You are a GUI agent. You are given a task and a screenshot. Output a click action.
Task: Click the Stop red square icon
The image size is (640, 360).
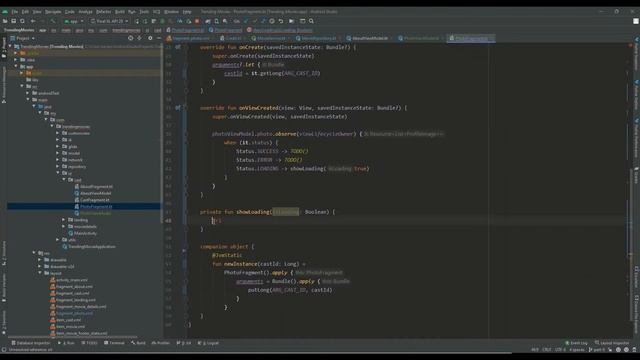pyautogui.click(x=197, y=21)
